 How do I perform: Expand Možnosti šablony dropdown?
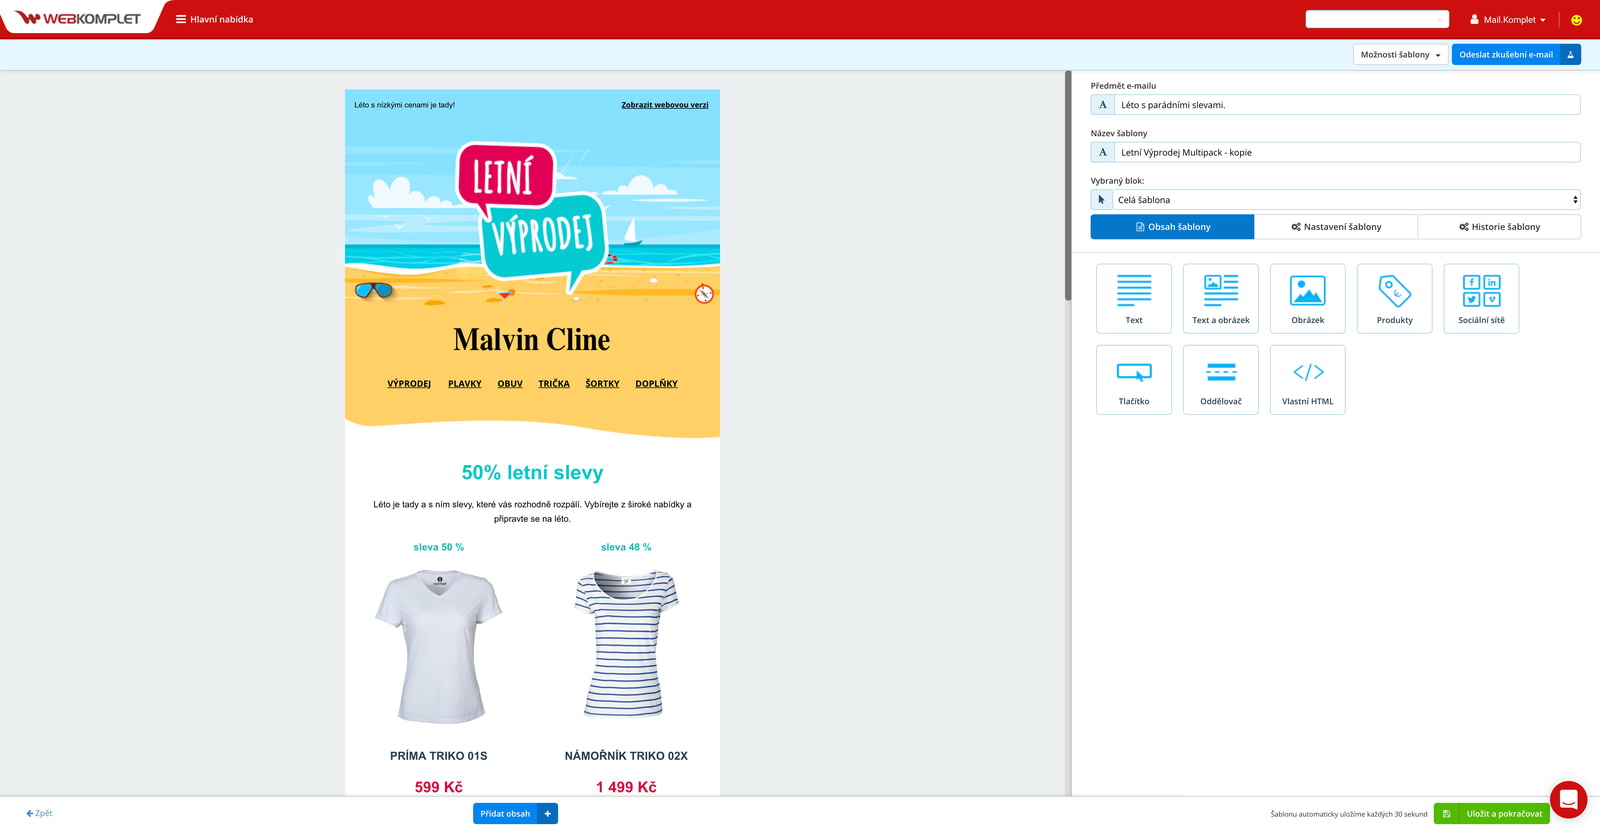click(1400, 55)
